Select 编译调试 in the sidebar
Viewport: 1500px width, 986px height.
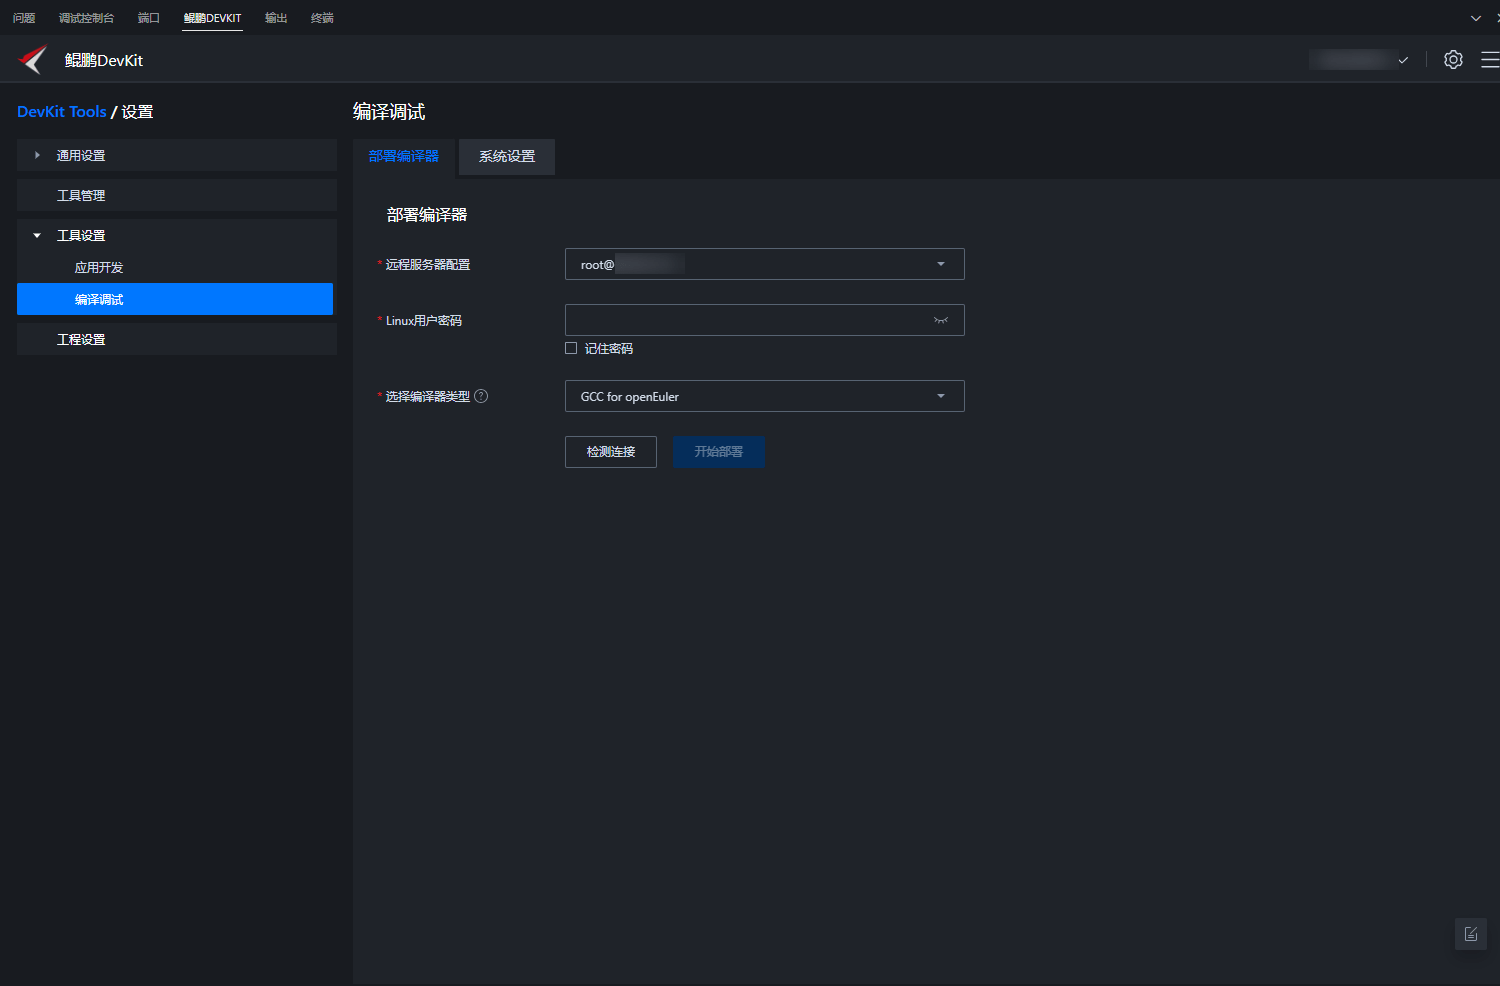pos(175,299)
